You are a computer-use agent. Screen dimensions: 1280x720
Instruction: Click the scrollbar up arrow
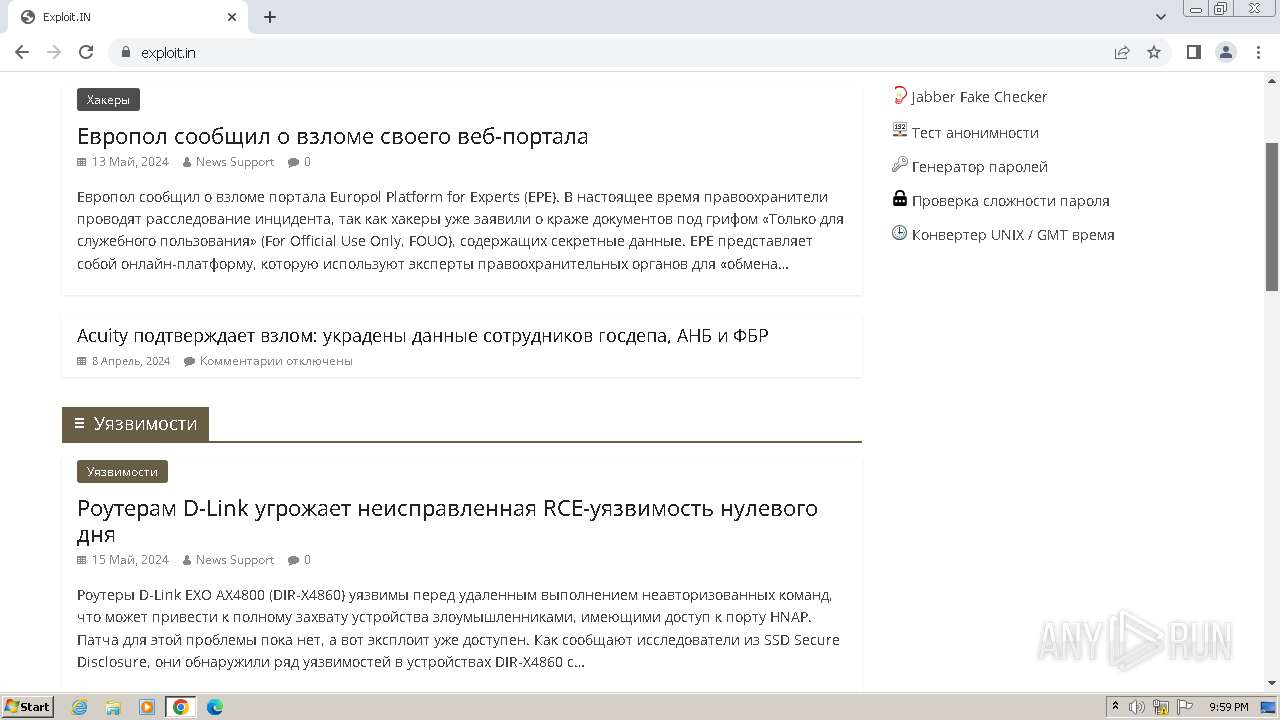[x=1272, y=79]
